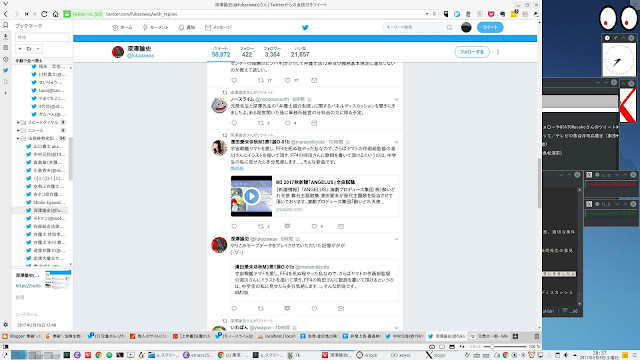Screen dimensions: 640x360
Task: Click the Evernote elephant extension icon
Action: (502, 14)
